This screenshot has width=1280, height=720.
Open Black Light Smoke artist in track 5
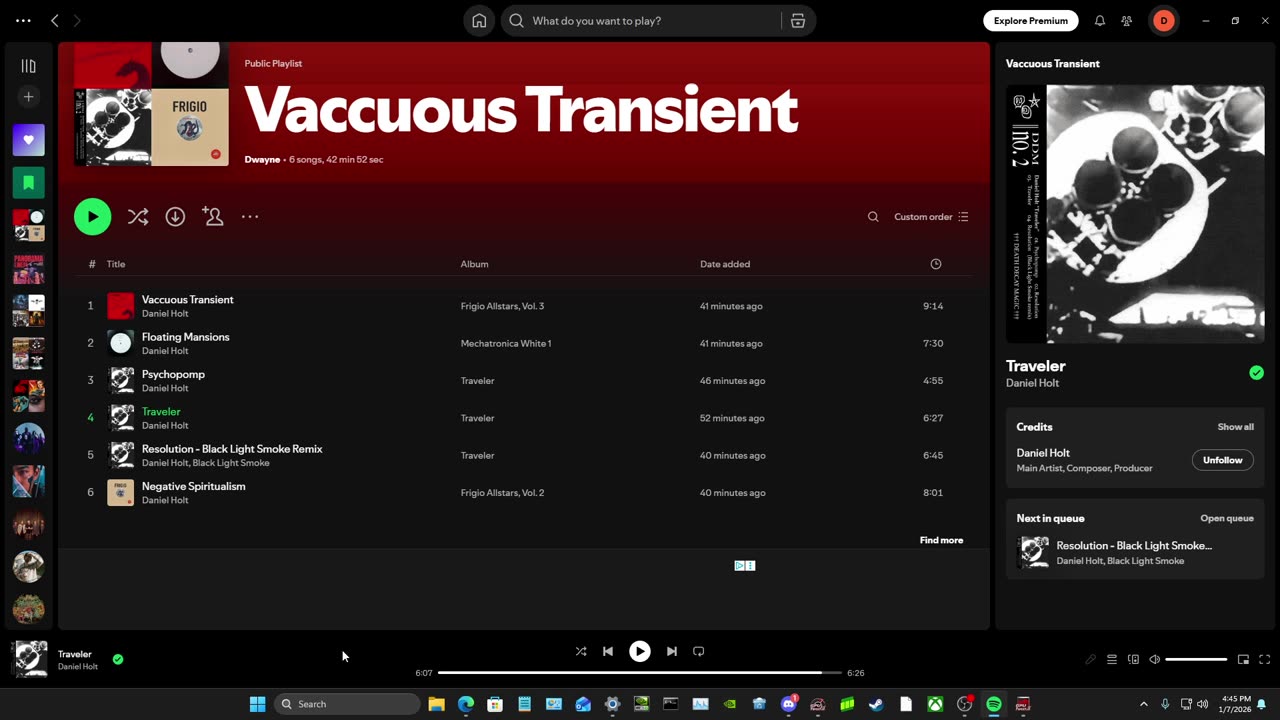point(231,463)
